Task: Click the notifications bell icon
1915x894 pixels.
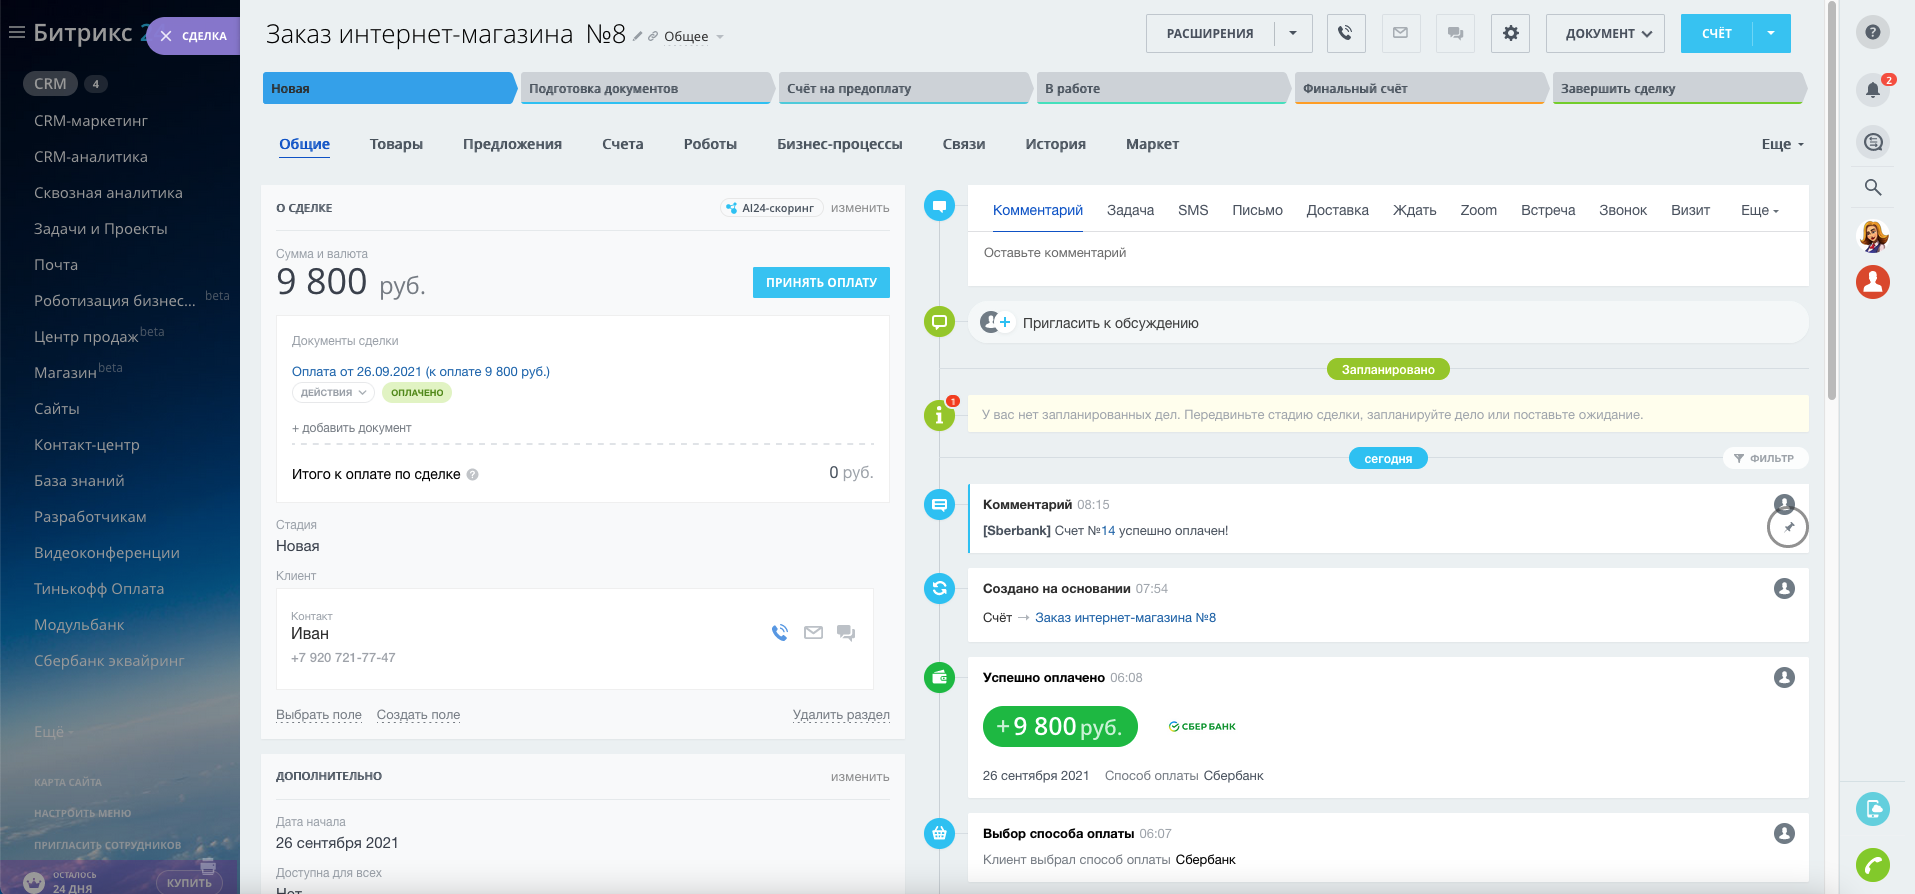Action: tap(1872, 90)
